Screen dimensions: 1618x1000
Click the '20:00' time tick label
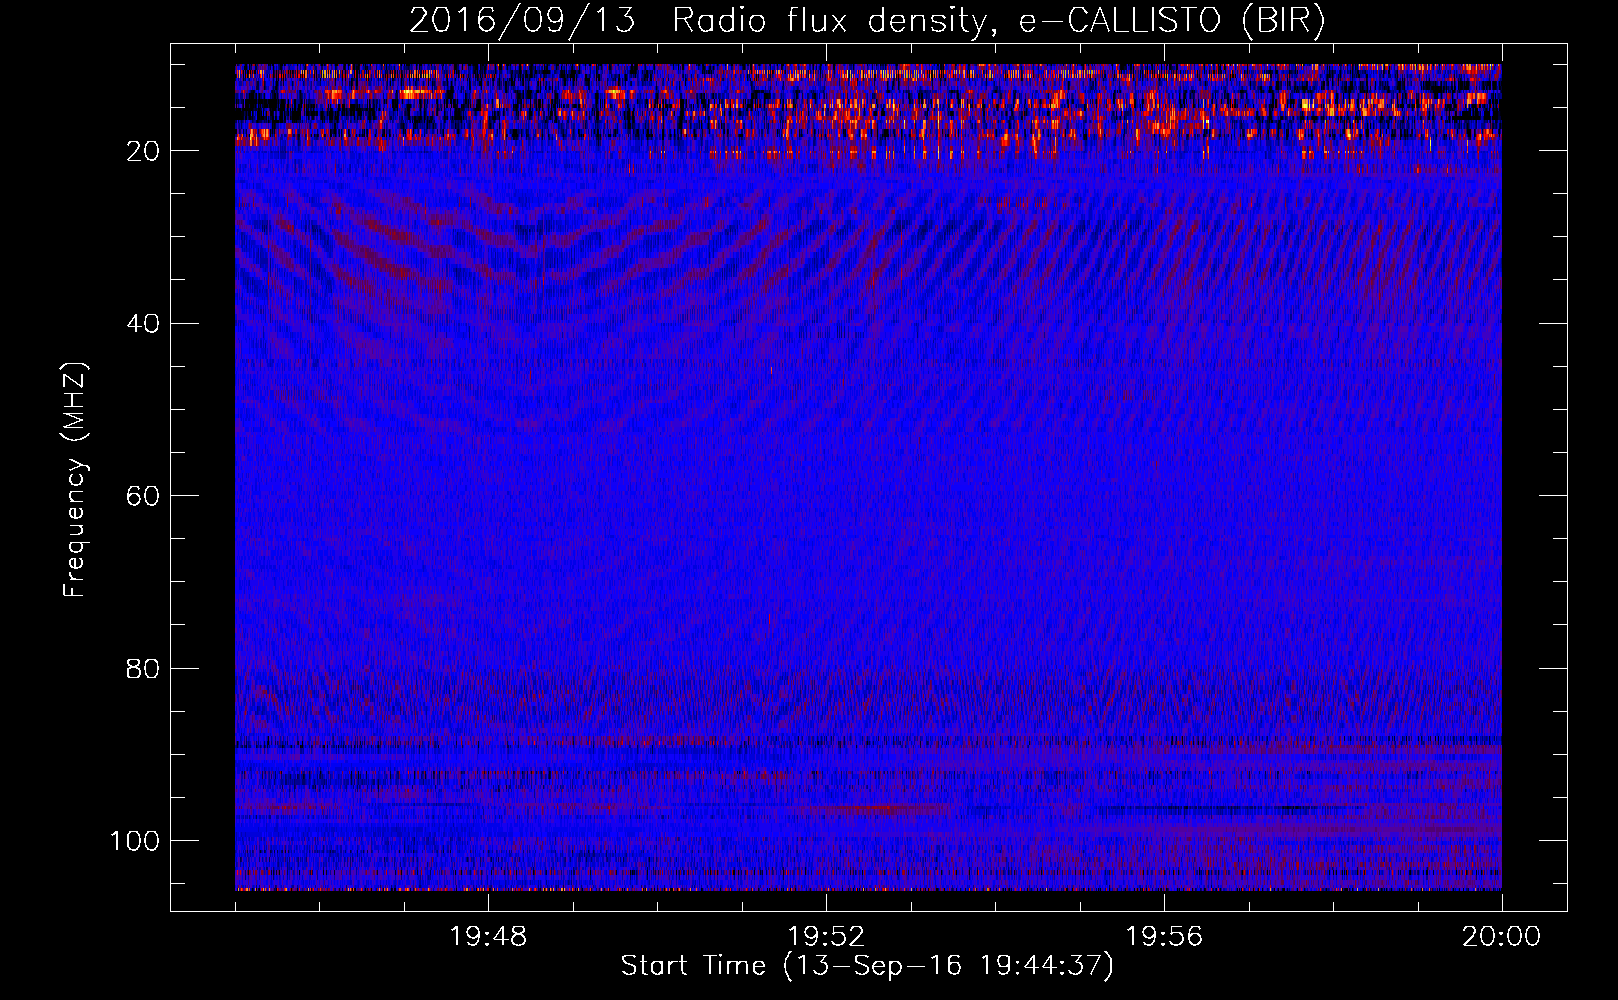click(x=1501, y=937)
